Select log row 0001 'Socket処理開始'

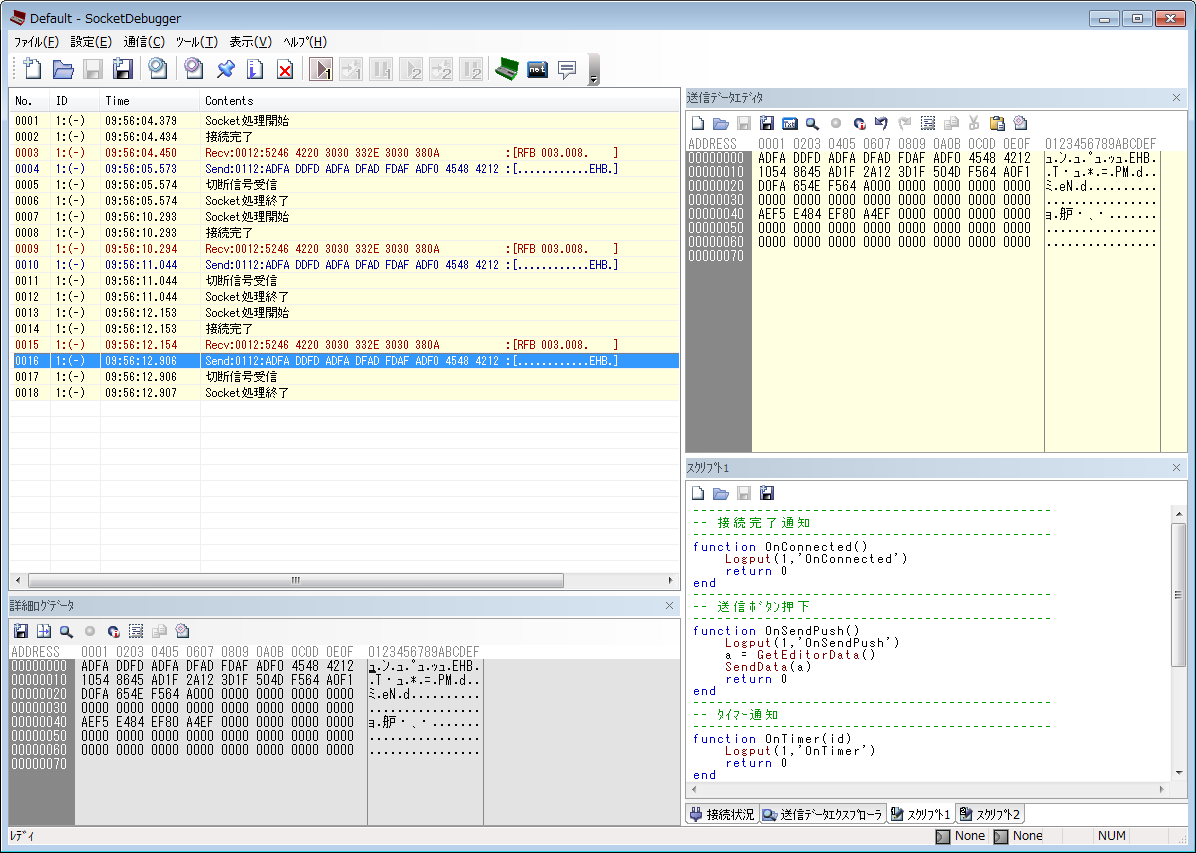tap(345, 121)
